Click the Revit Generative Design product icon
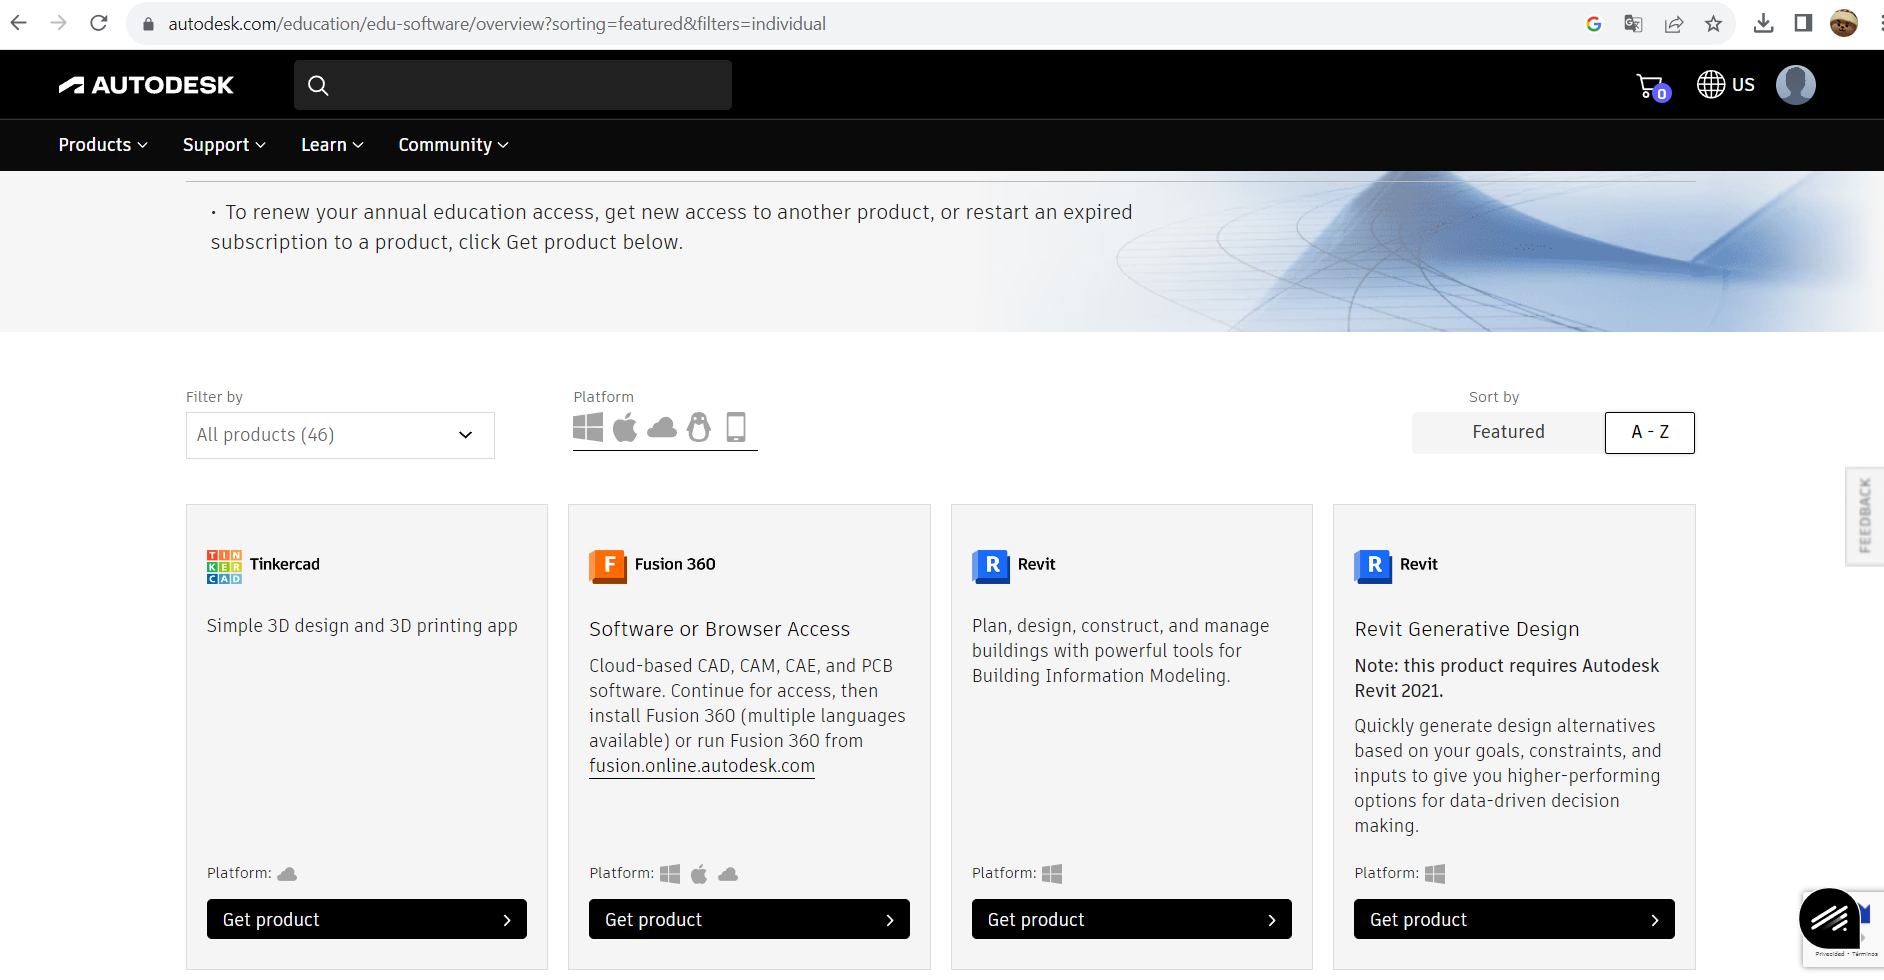This screenshot has height=980, width=1884. tap(1373, 566)
